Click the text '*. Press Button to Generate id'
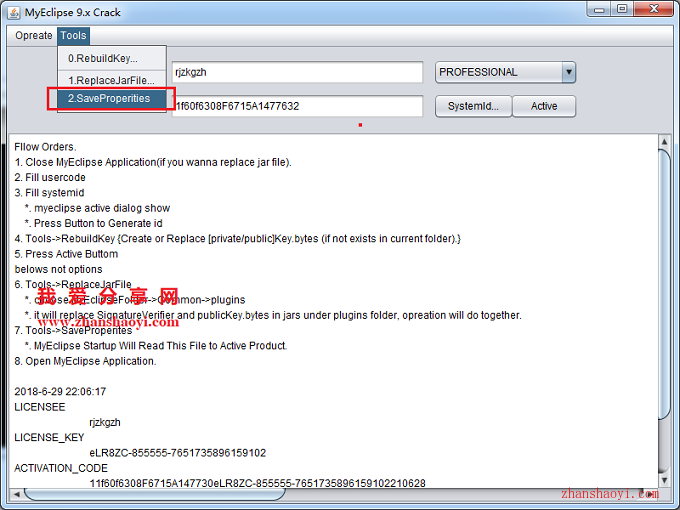Screen dimensions: 680x510 click(94, 223)
